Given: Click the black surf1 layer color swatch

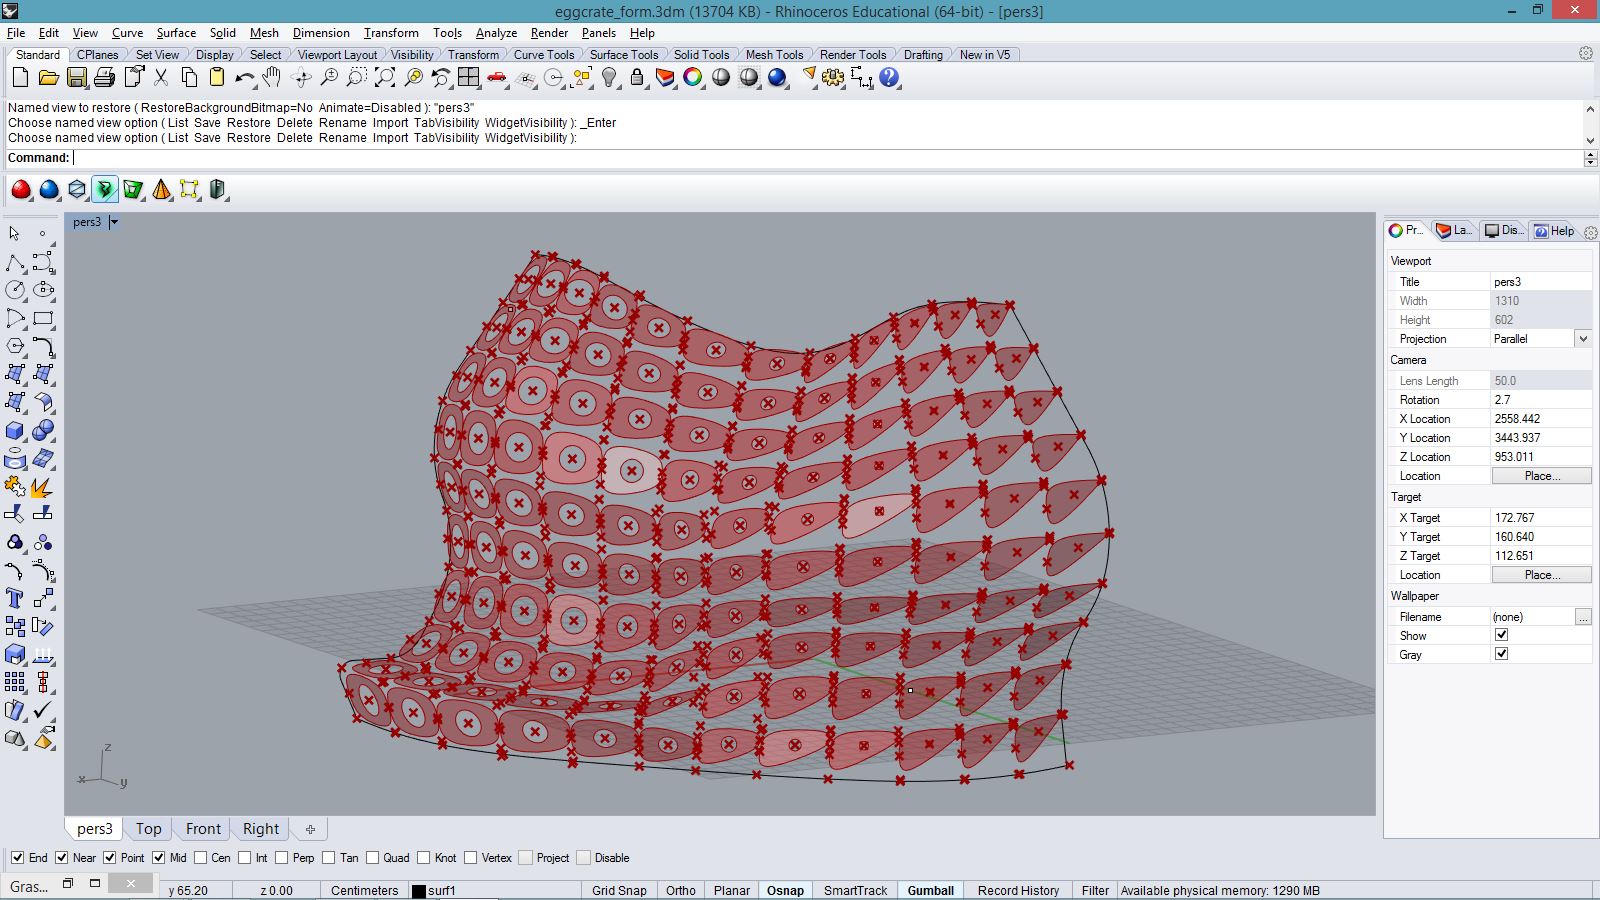Looking at the screenshot, I should point(419,891).
